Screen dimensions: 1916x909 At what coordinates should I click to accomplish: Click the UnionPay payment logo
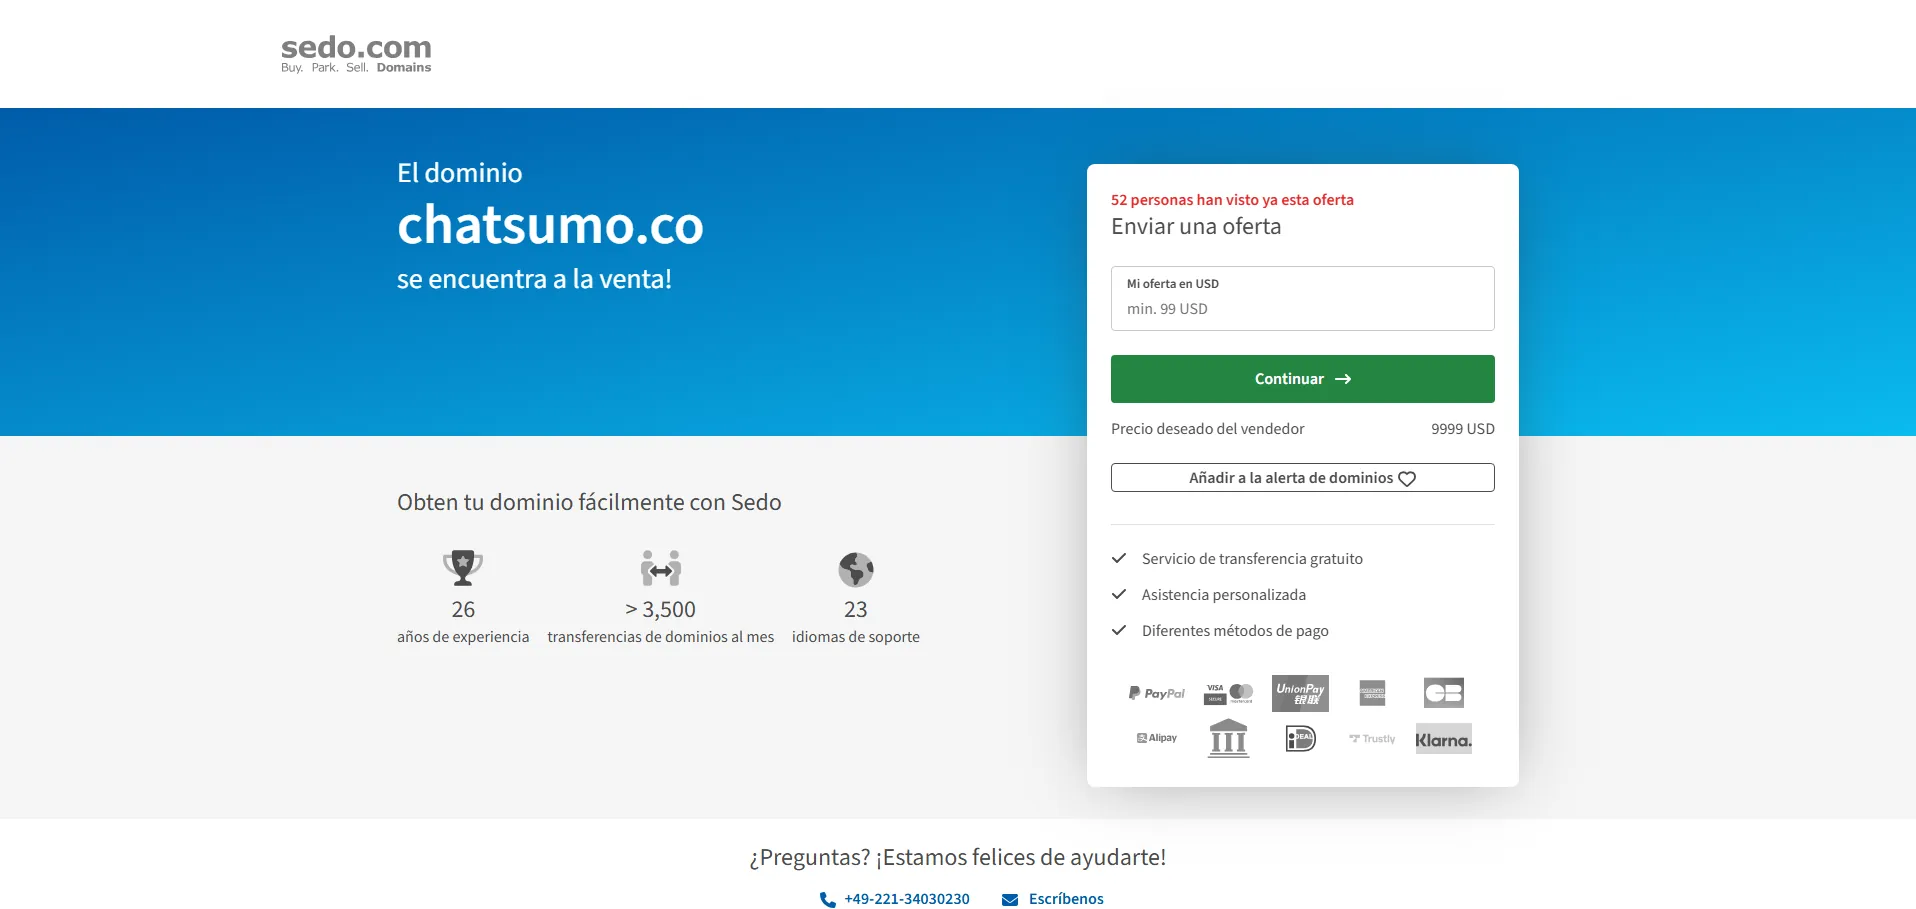point(1300,693)
